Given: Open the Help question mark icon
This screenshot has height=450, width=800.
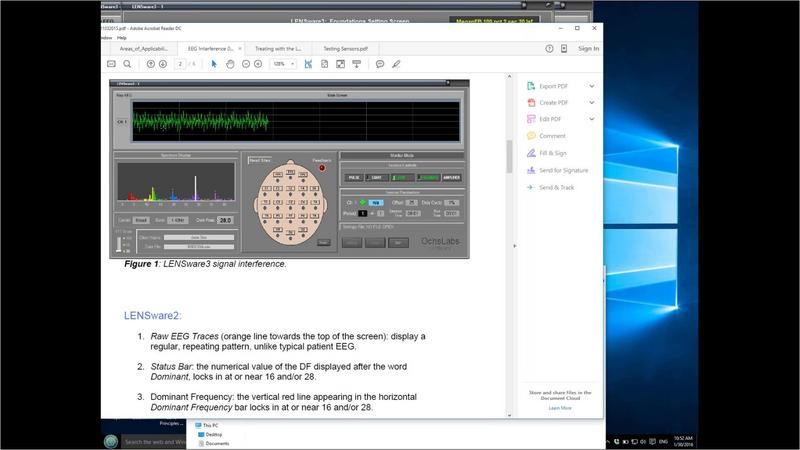Looking at the screenshot, I should 549,48.
